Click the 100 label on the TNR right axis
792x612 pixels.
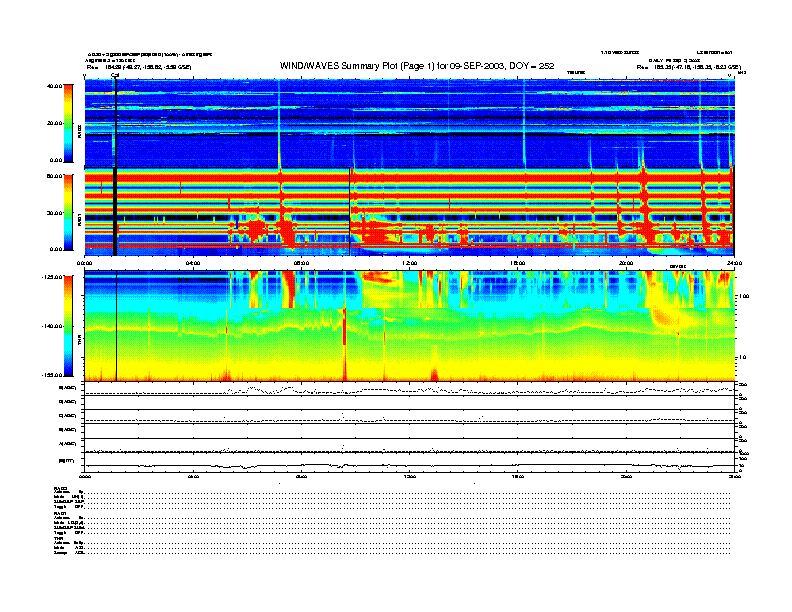point(743,296)
